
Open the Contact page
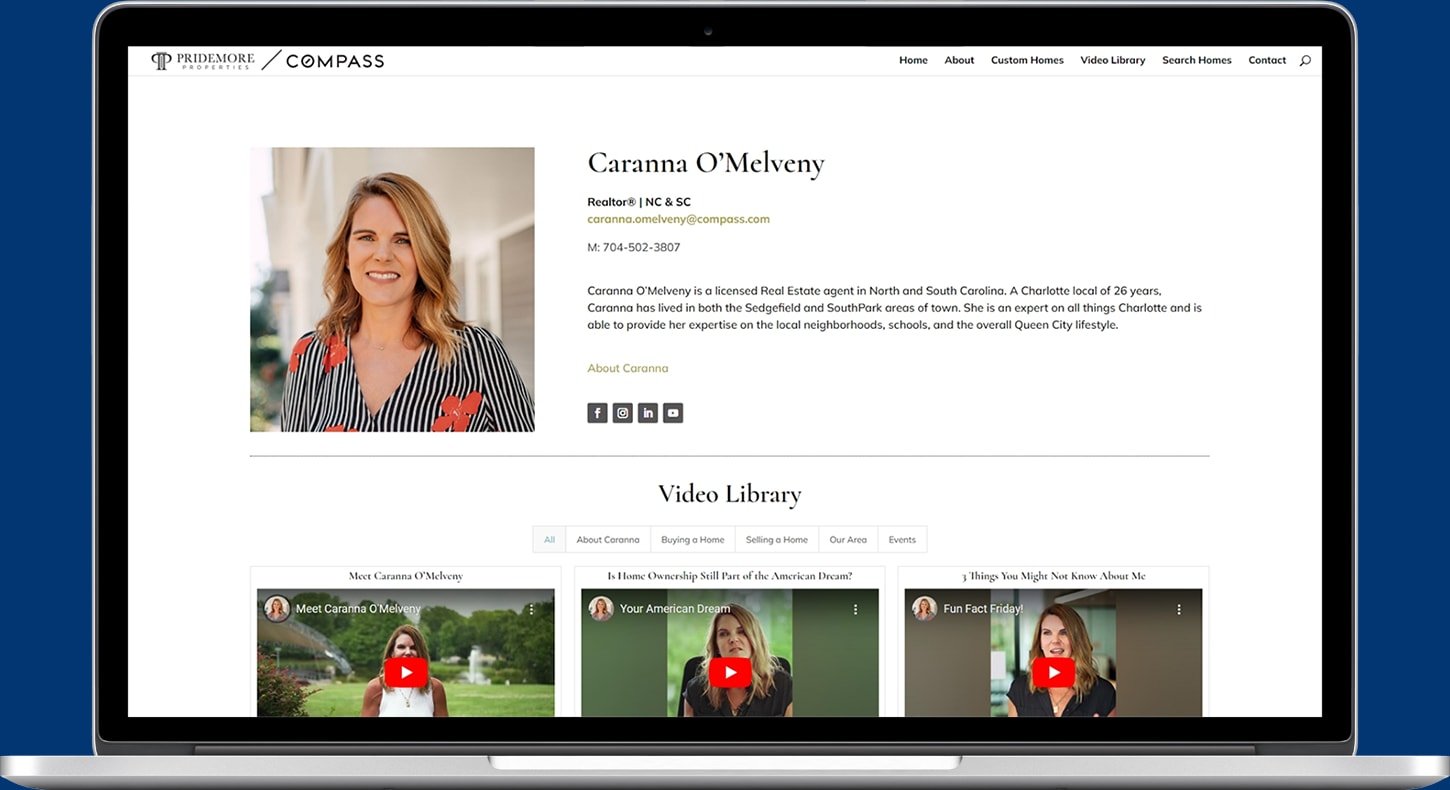(1267, 60)
